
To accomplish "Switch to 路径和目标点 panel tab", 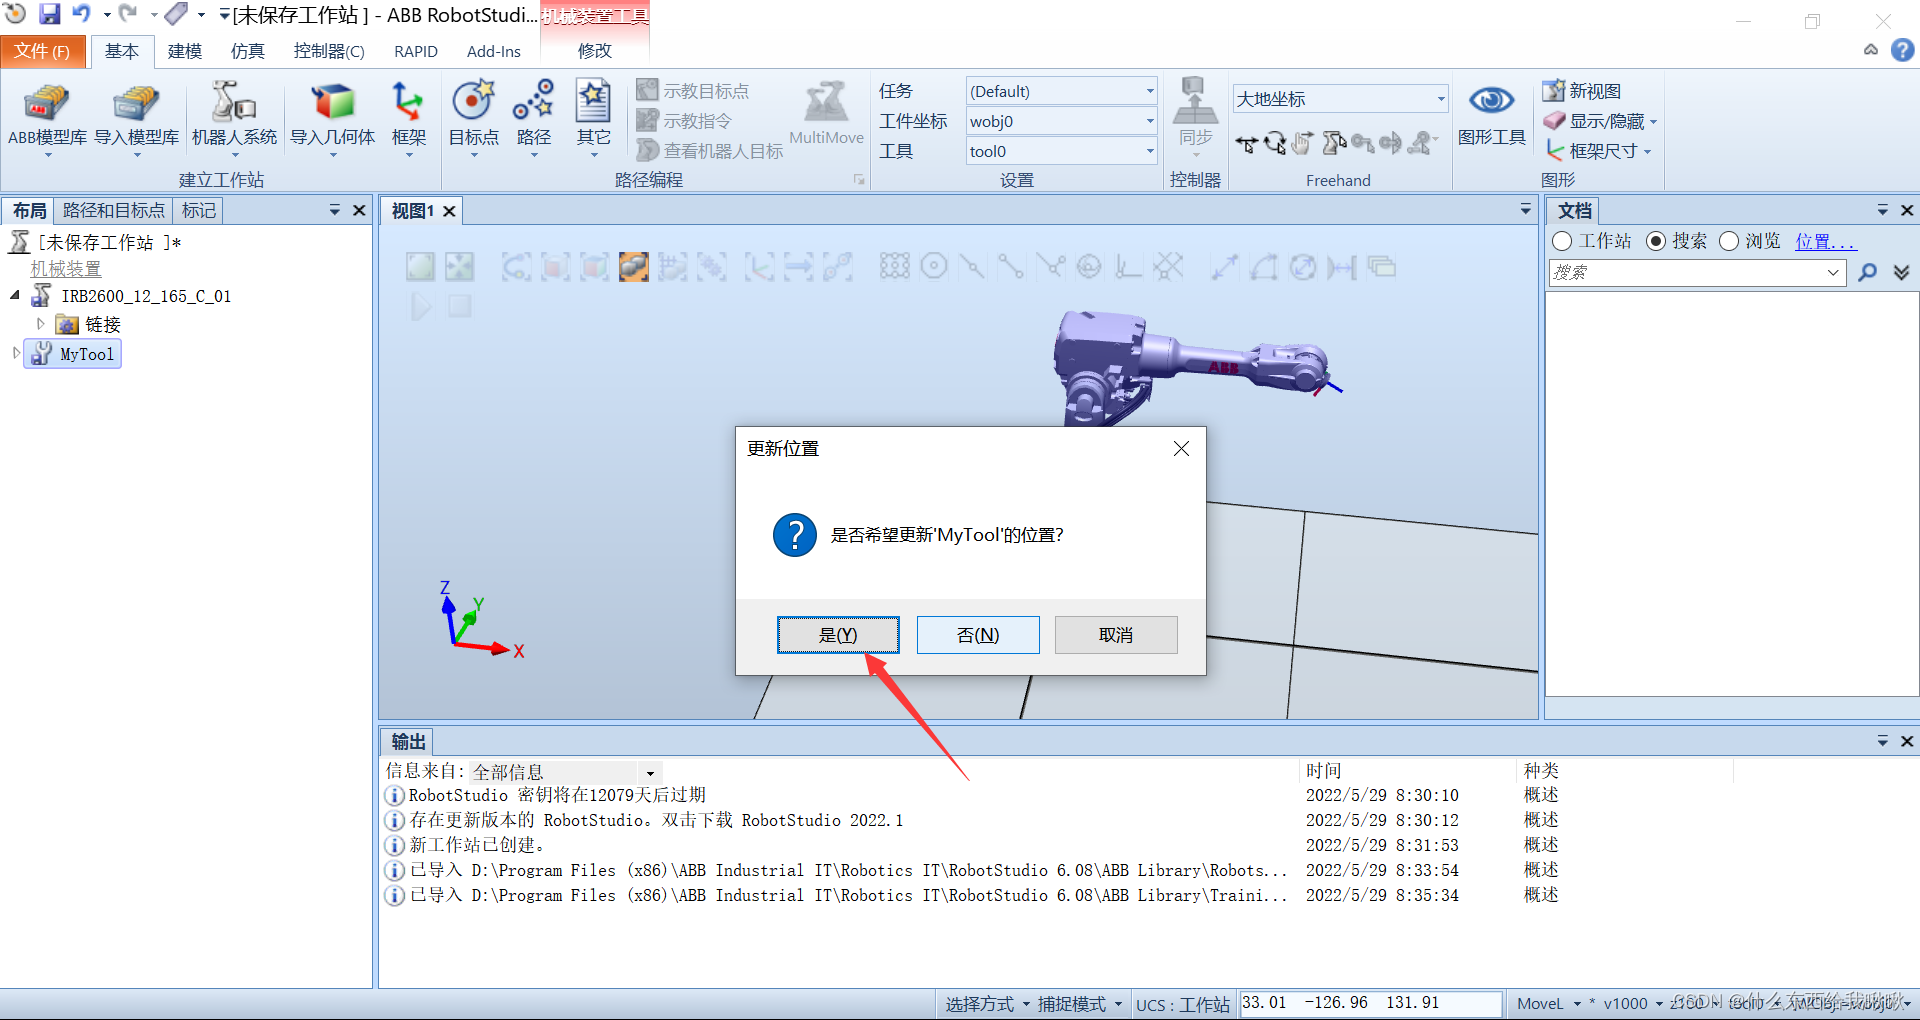I will tap(114, 210).
